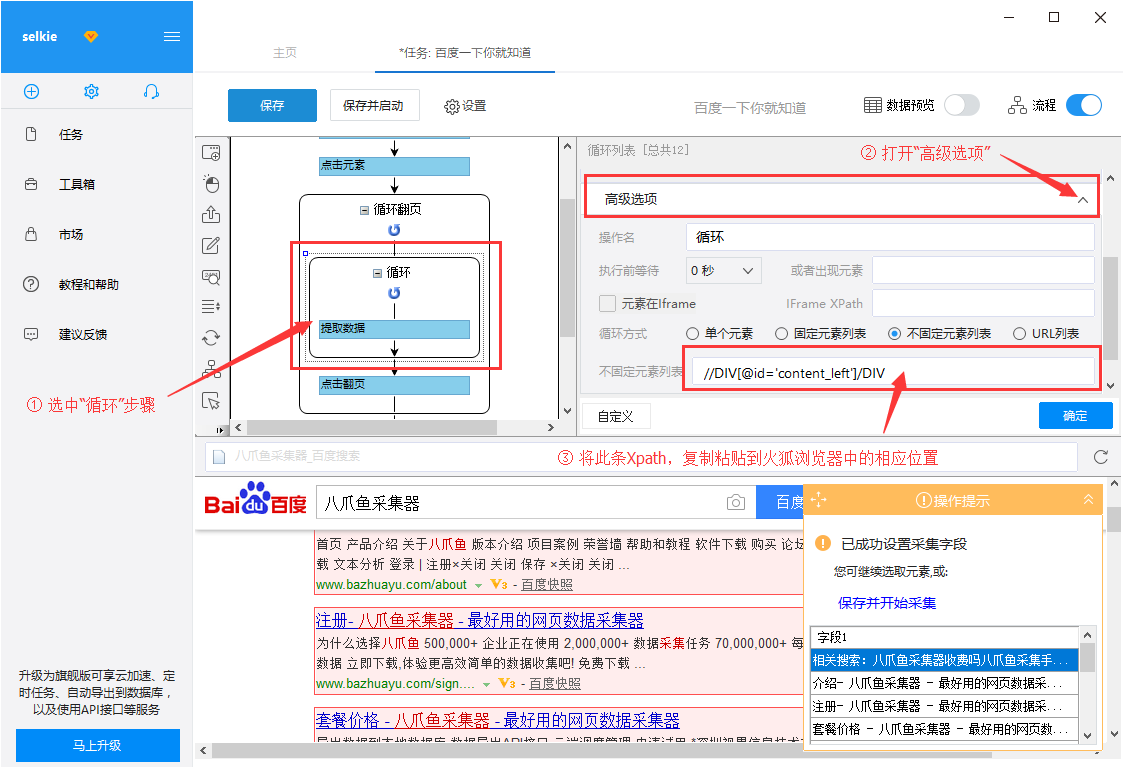Click the 自定义 button

click(x=616, y=416)
